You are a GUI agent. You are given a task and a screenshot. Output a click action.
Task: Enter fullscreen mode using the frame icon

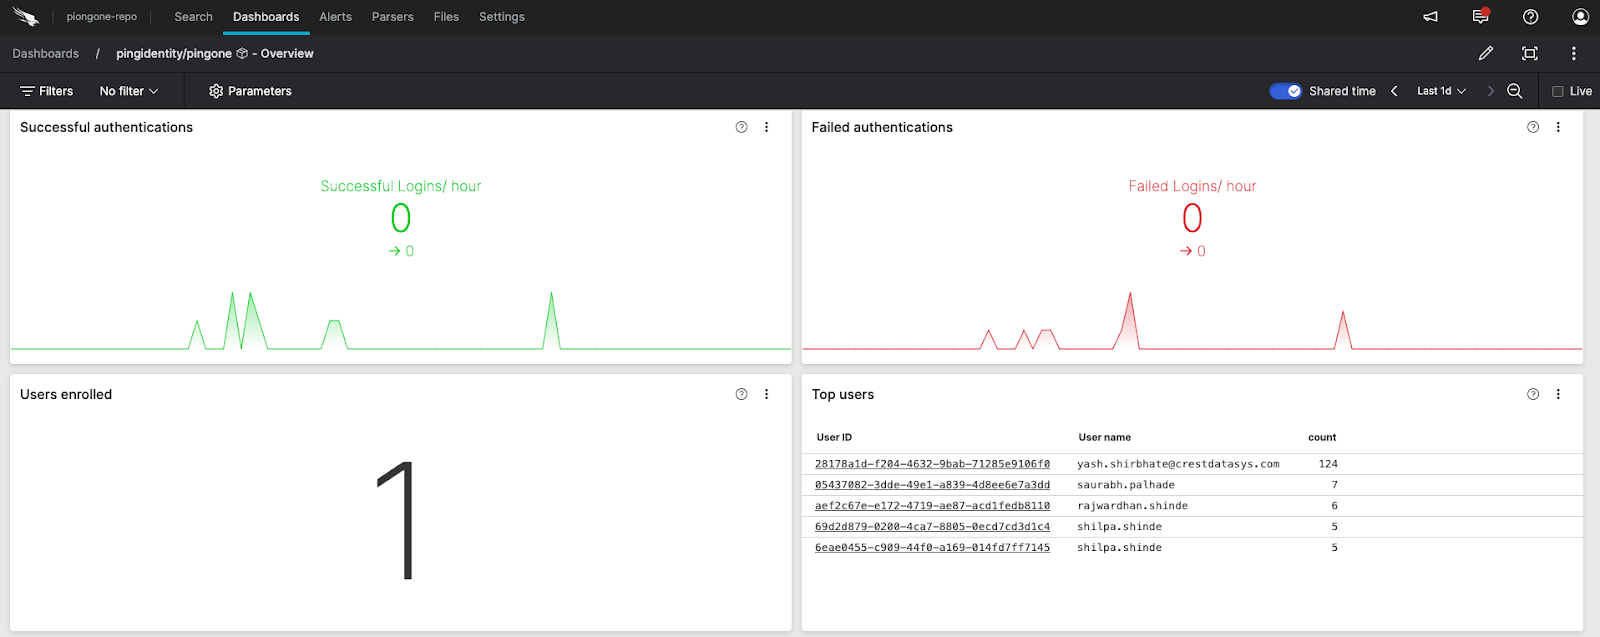pos(1529,54)
